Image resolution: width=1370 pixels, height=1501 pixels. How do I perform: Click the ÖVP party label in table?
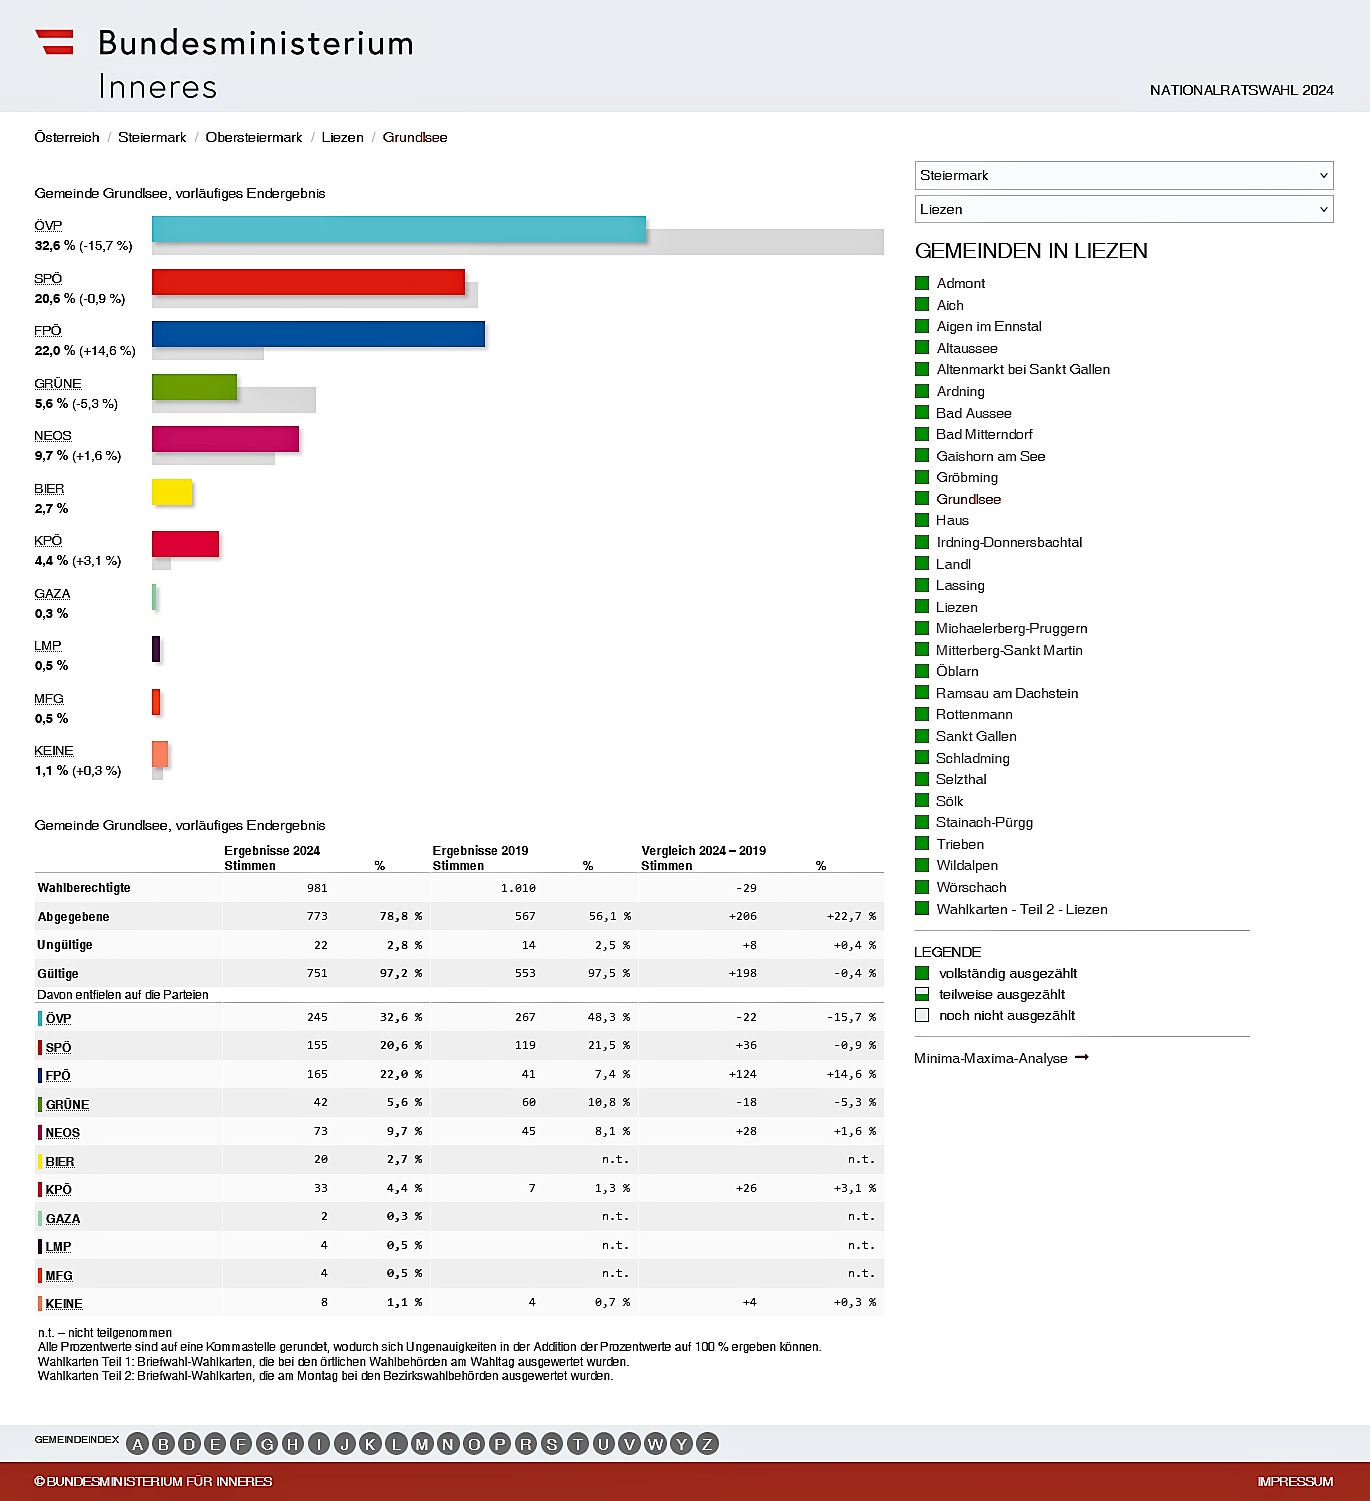58,1018
